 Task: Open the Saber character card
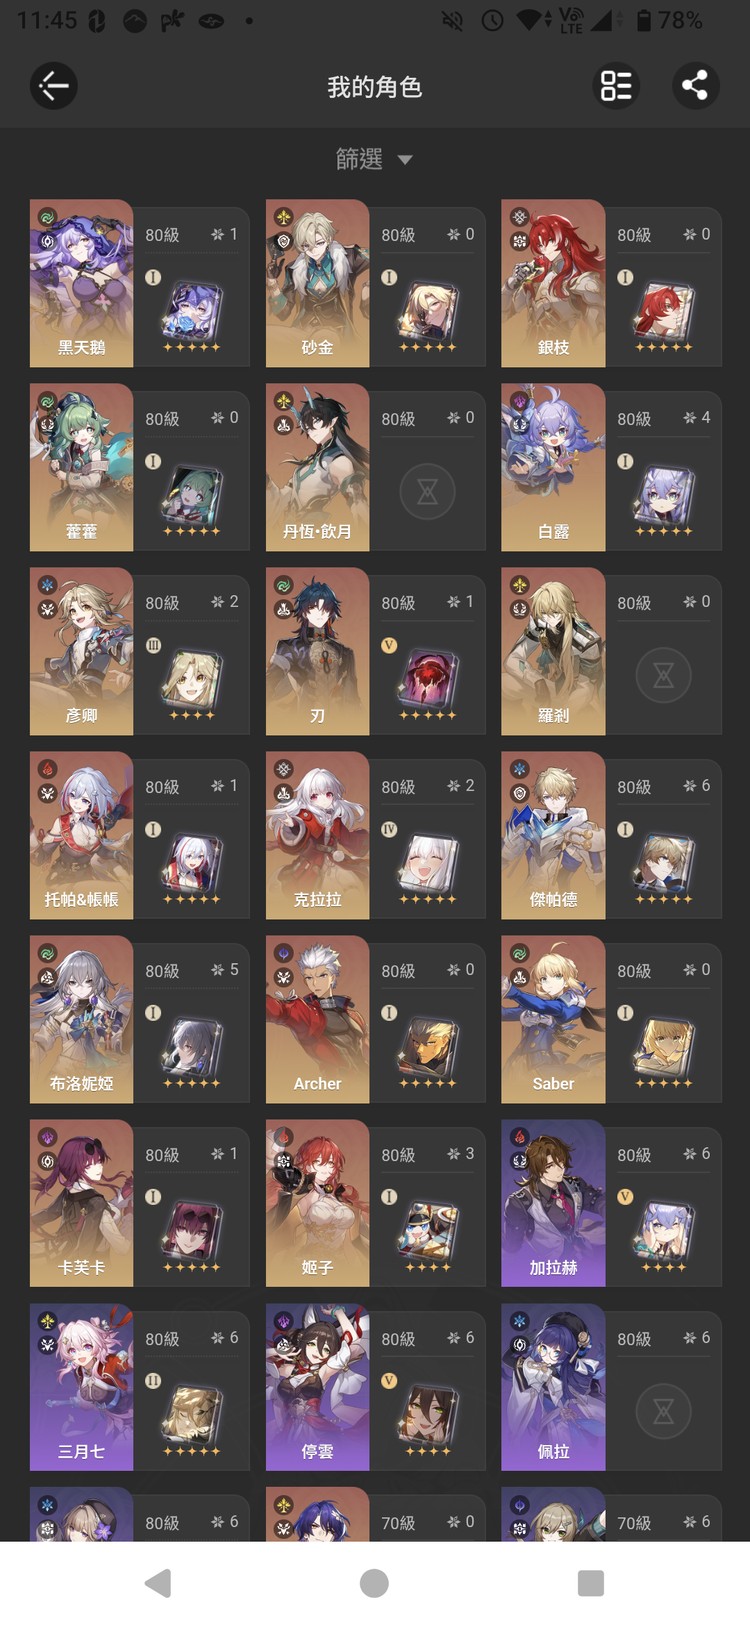pos(611,1019)
